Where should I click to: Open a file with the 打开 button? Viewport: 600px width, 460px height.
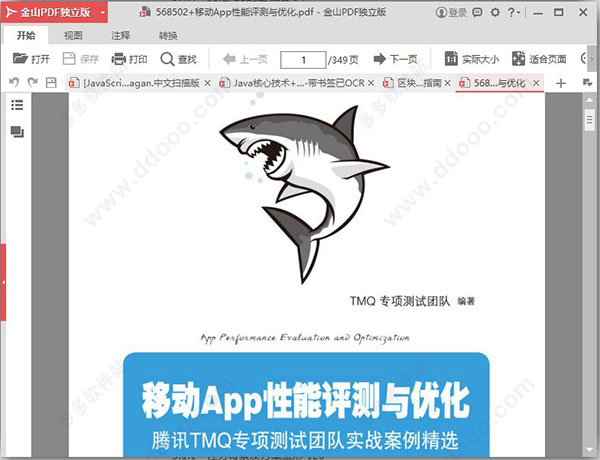point(31,59)
